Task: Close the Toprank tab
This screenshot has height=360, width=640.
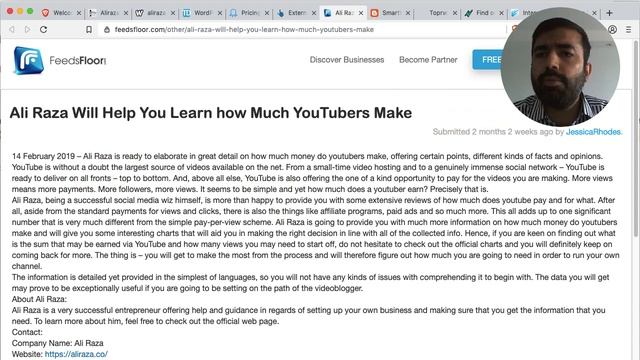Action: point(455,13)
